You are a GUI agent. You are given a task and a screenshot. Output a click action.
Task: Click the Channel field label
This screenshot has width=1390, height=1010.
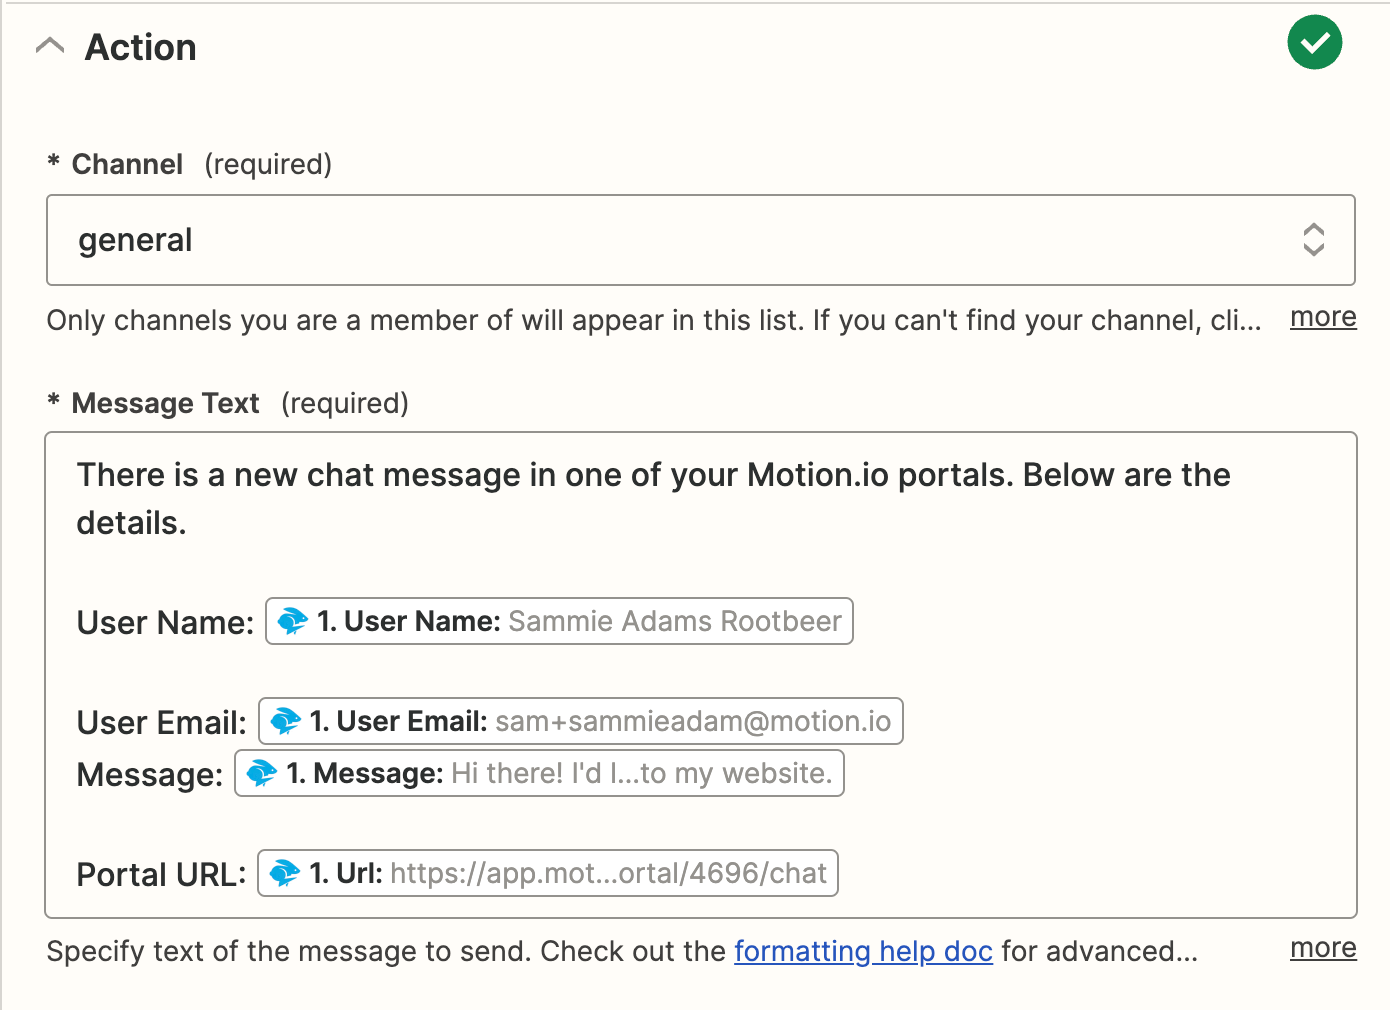click(x=127, y=164)
